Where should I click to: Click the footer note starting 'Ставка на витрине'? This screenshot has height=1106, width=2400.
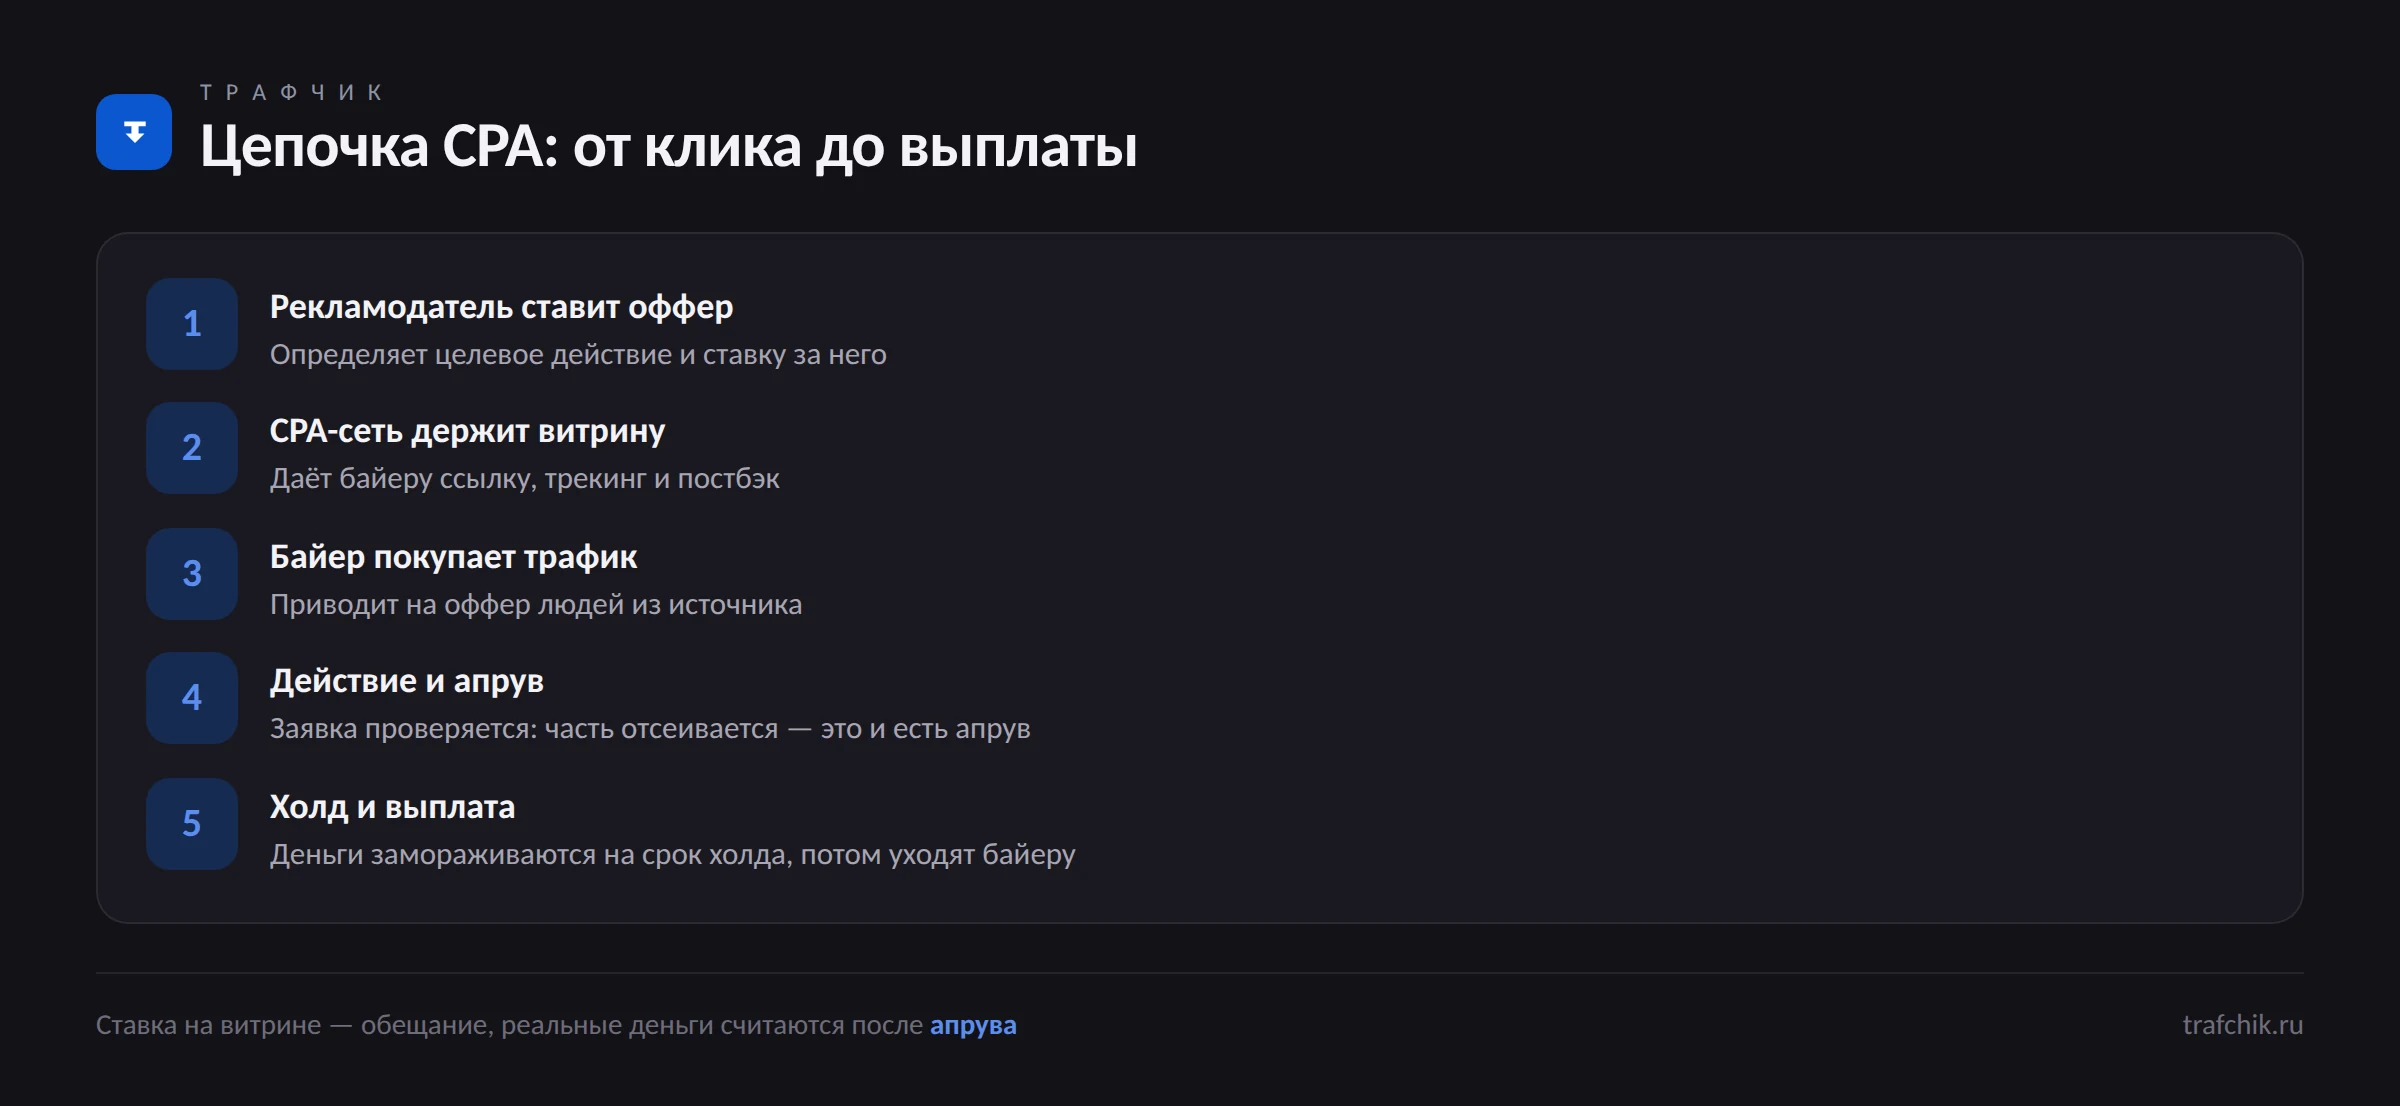tap(556, 1025)
